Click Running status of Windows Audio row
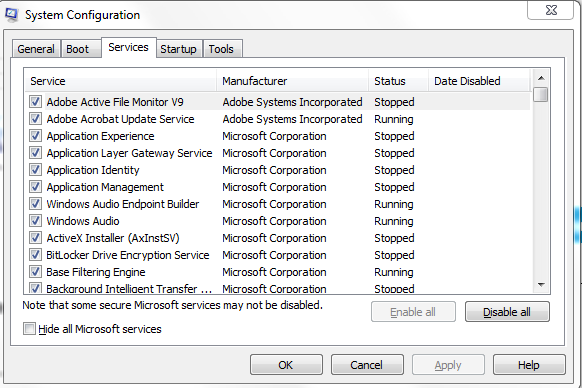 (394, 221)
